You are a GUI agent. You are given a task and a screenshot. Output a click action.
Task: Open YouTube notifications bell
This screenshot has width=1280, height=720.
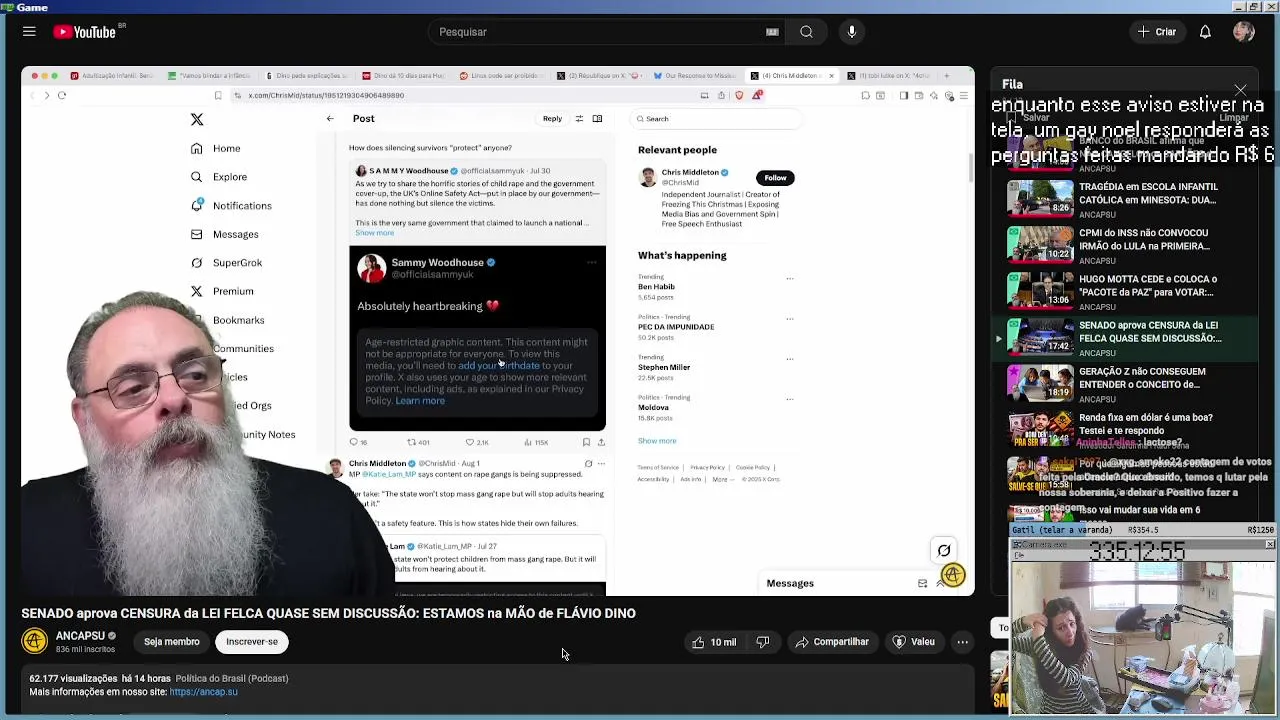(x=1205, y=32)
